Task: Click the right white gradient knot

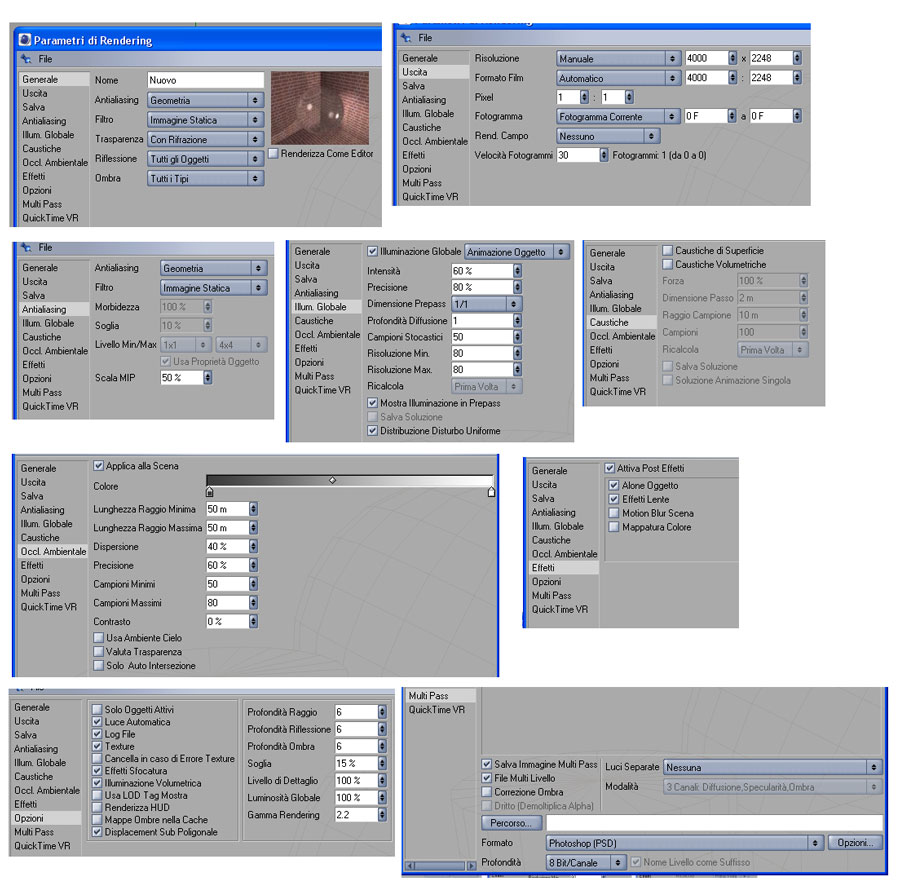Action: (x=491, y=491)
